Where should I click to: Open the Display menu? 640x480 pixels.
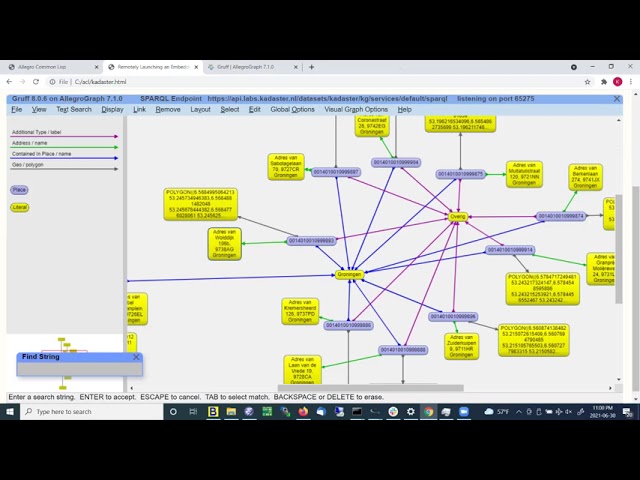(x=113, y=109)
